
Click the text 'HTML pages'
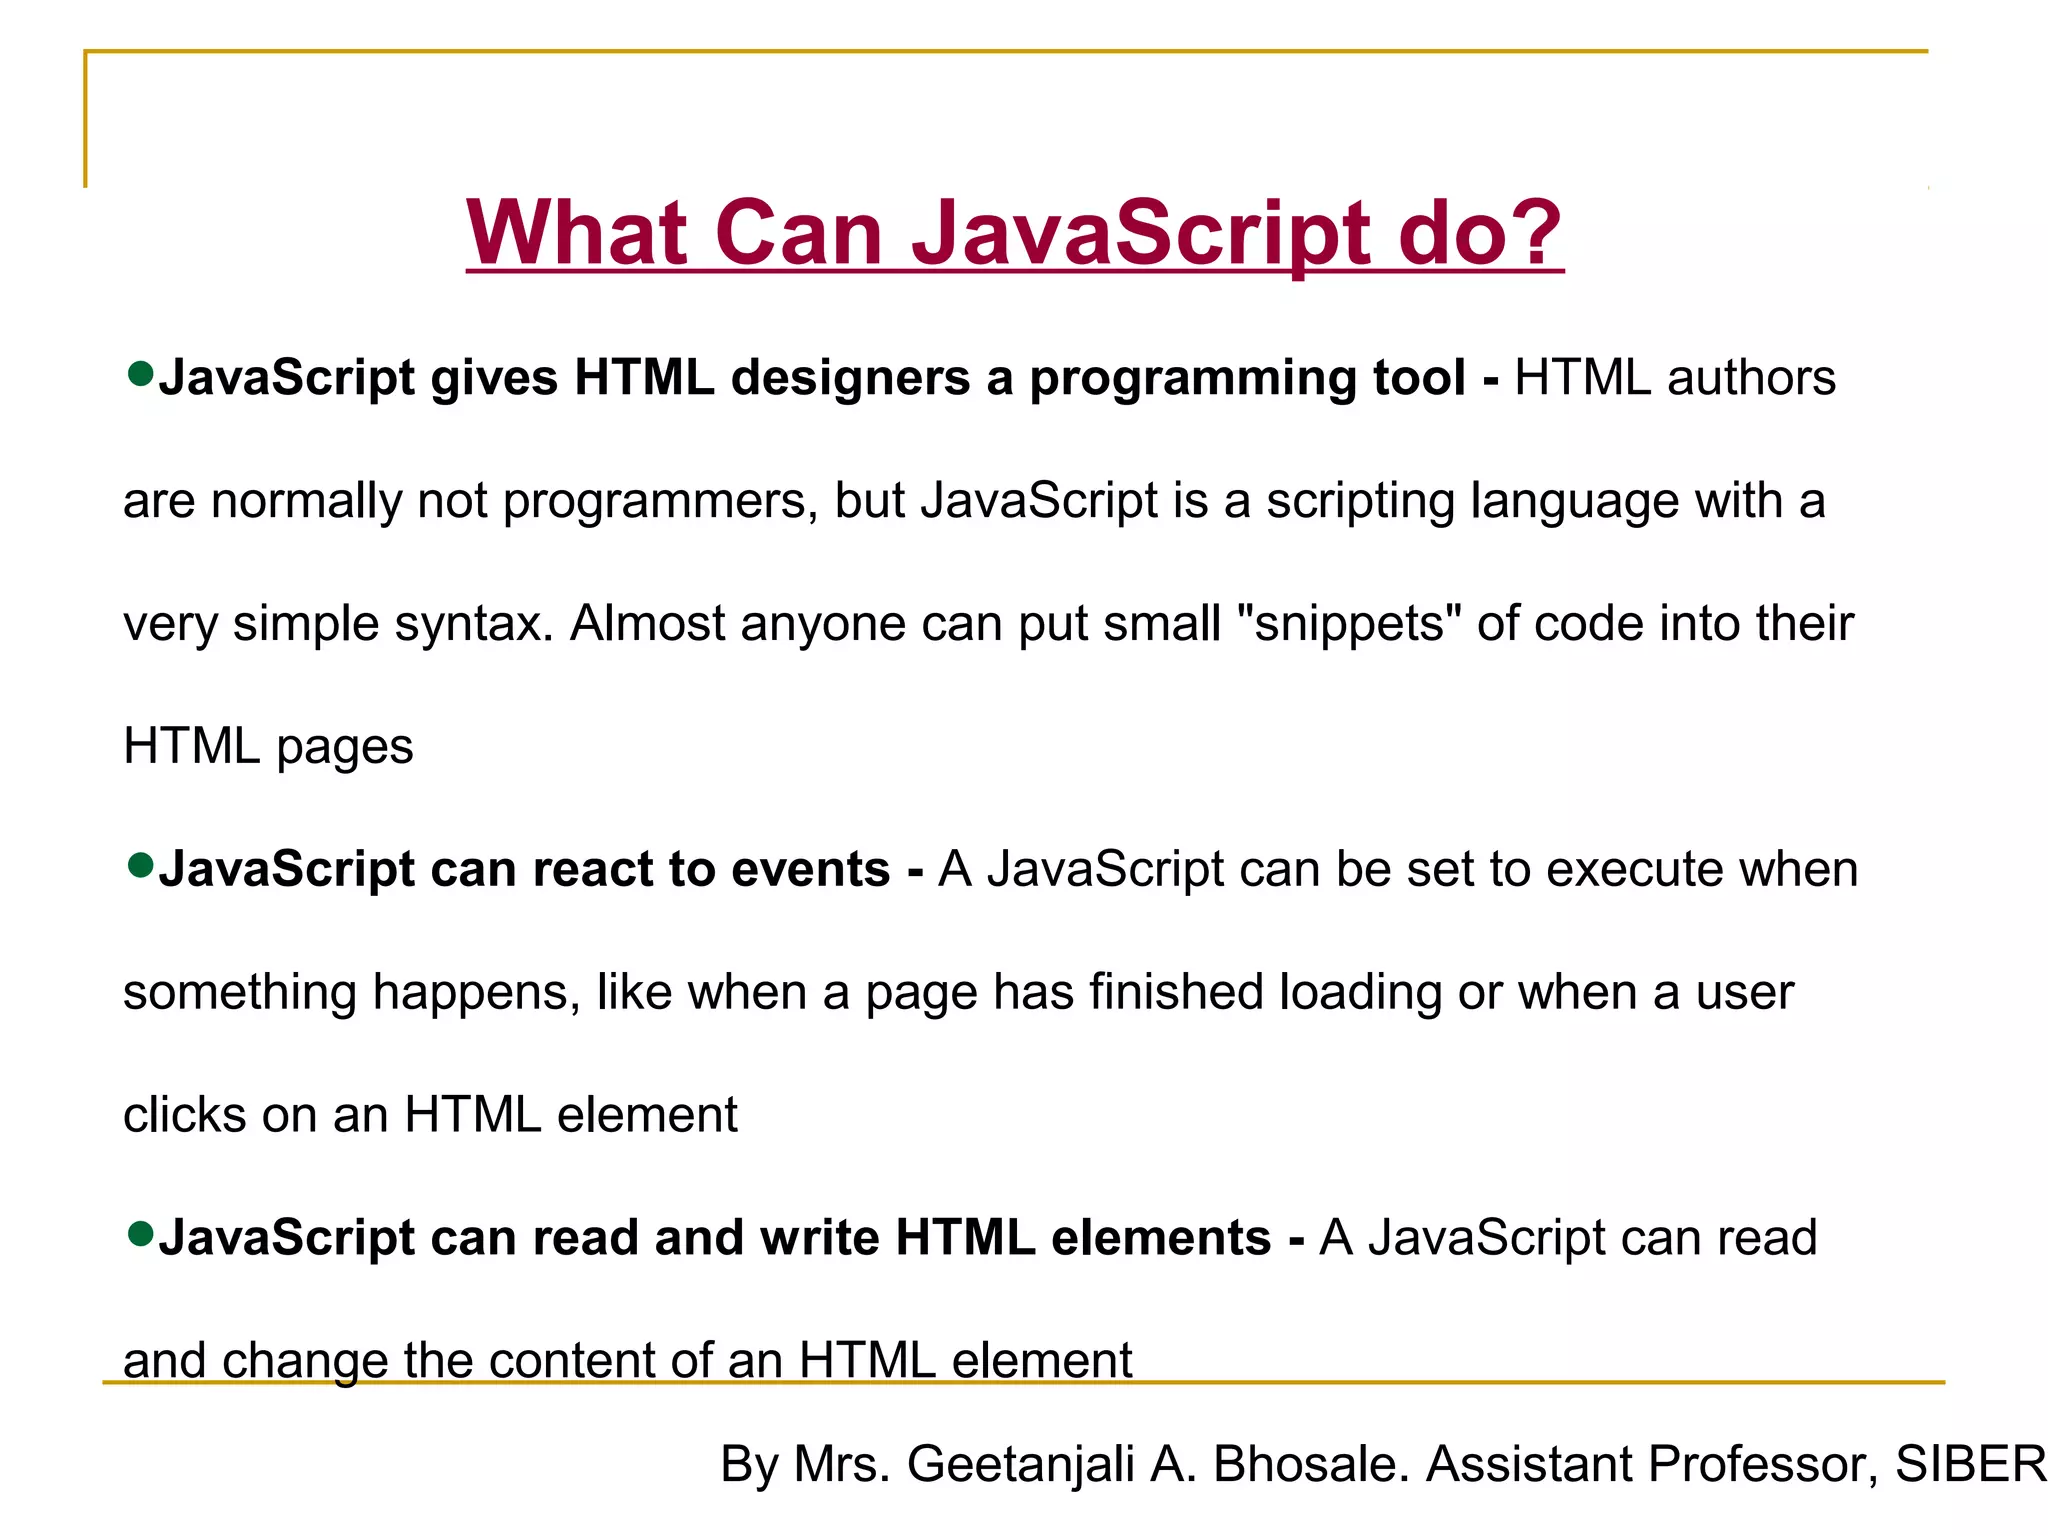[268, 747]
